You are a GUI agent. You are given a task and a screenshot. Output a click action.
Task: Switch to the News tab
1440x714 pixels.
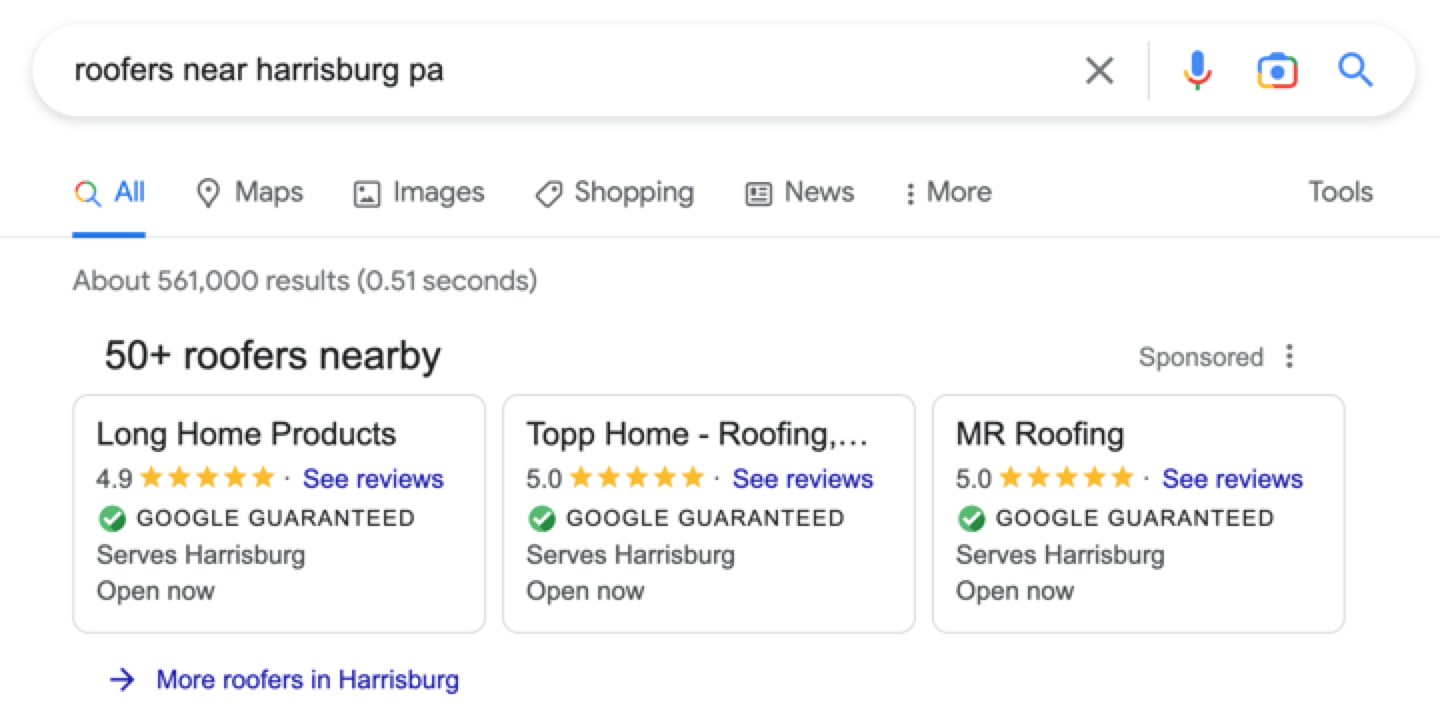pyautogui.click(x=799, y=192)
